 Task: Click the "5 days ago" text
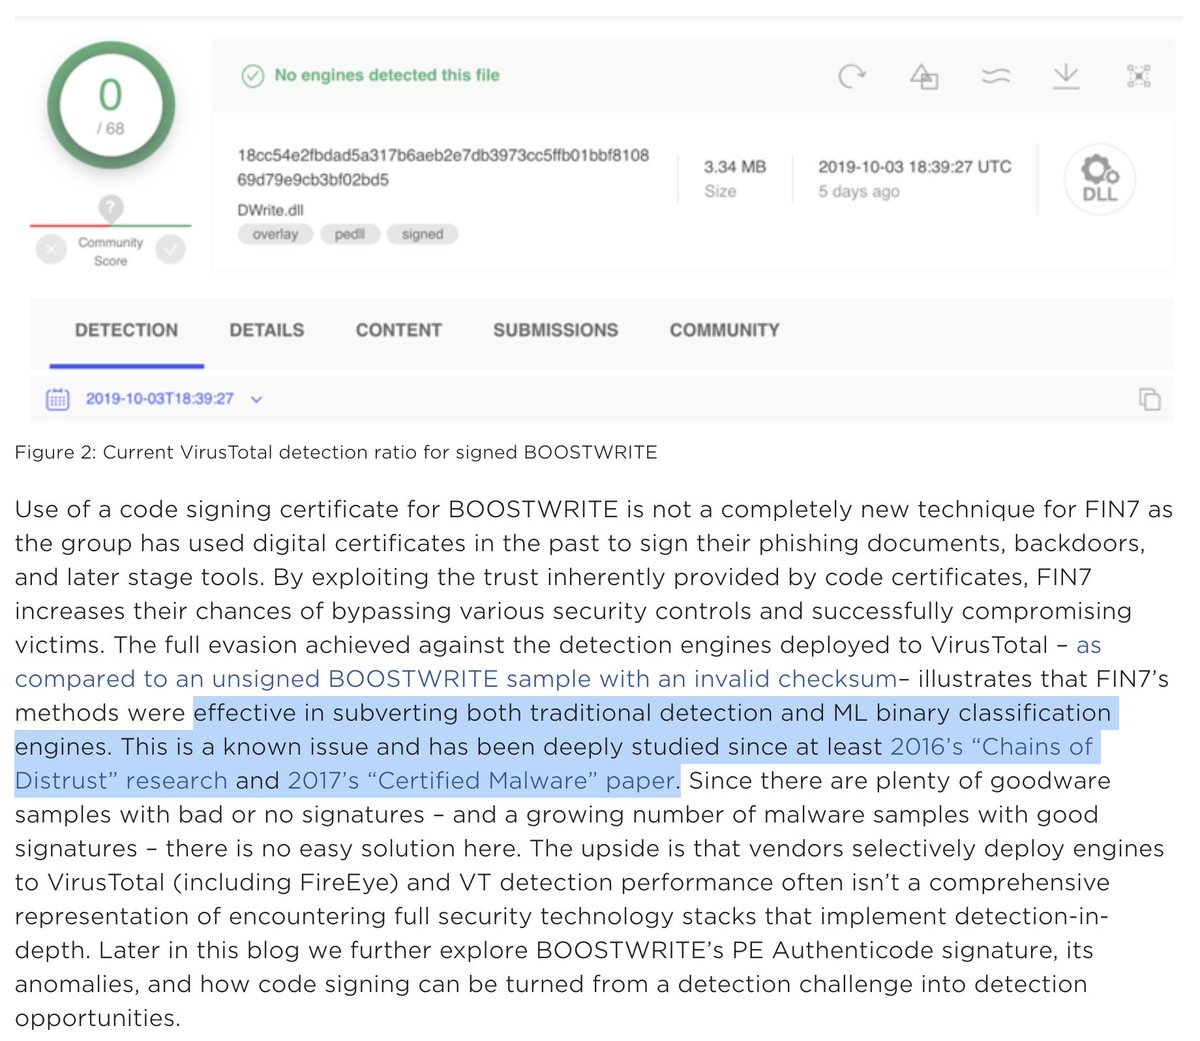(x=859, y=192)
